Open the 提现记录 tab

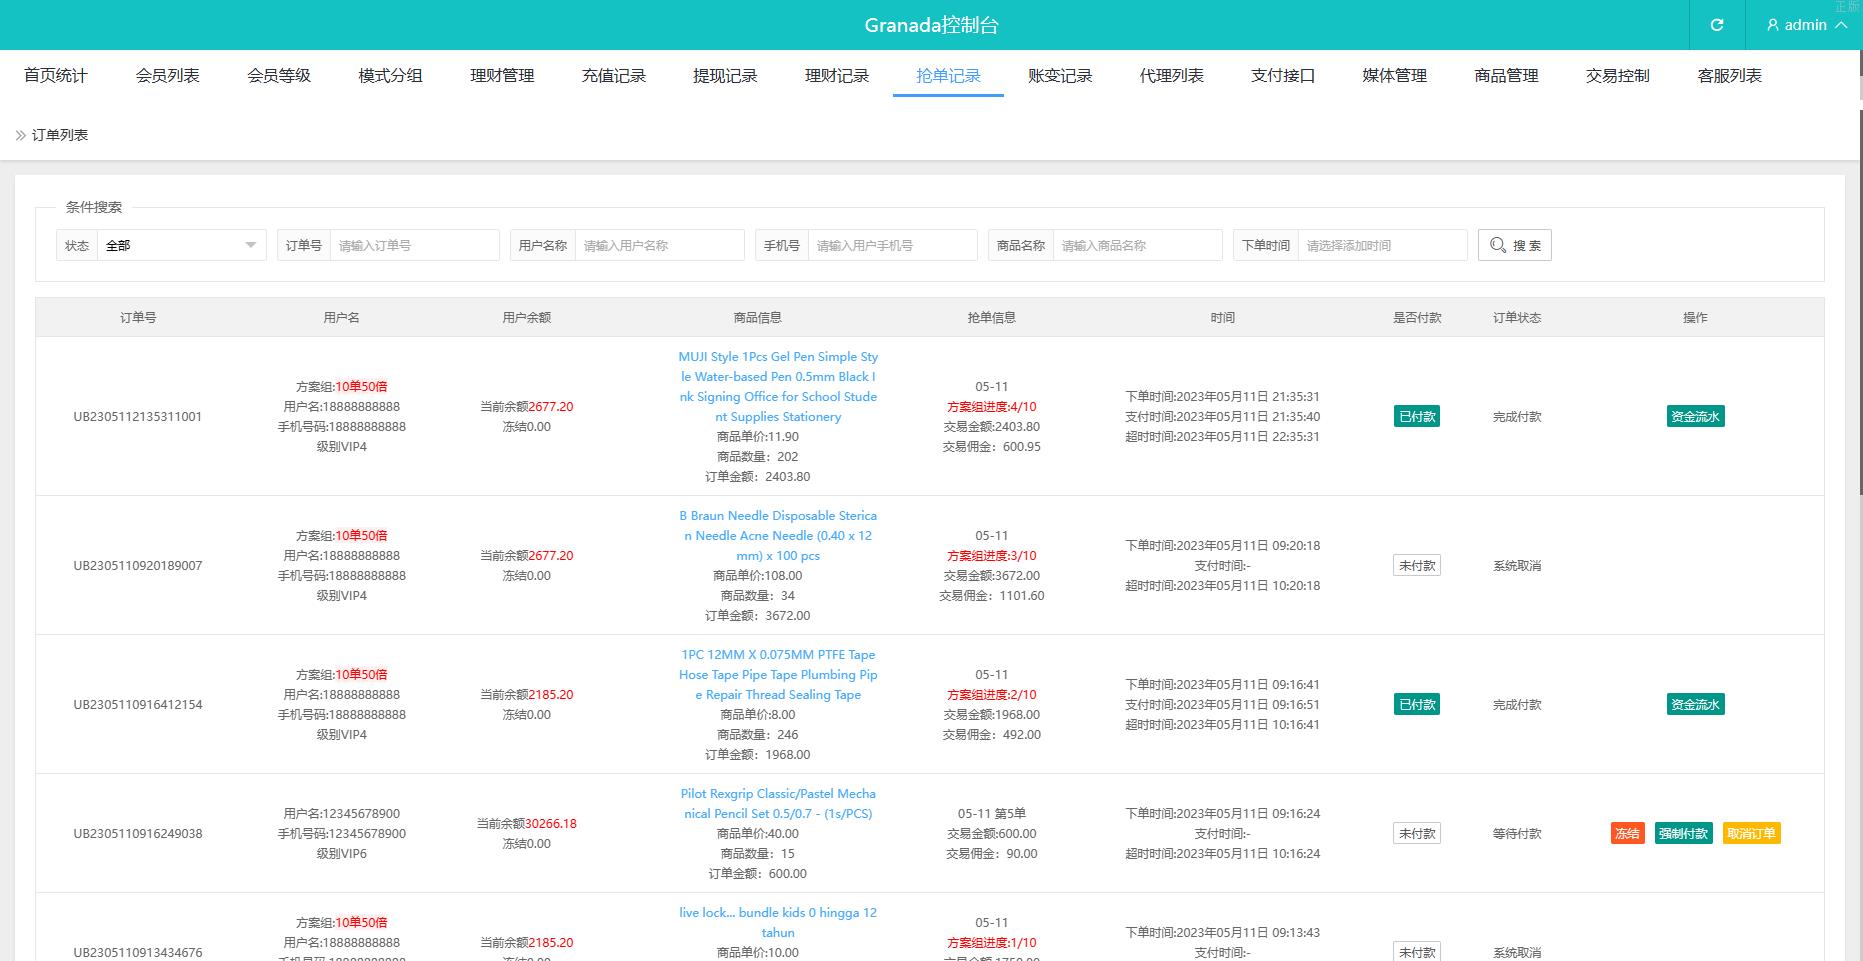click(x=725, y=76)
